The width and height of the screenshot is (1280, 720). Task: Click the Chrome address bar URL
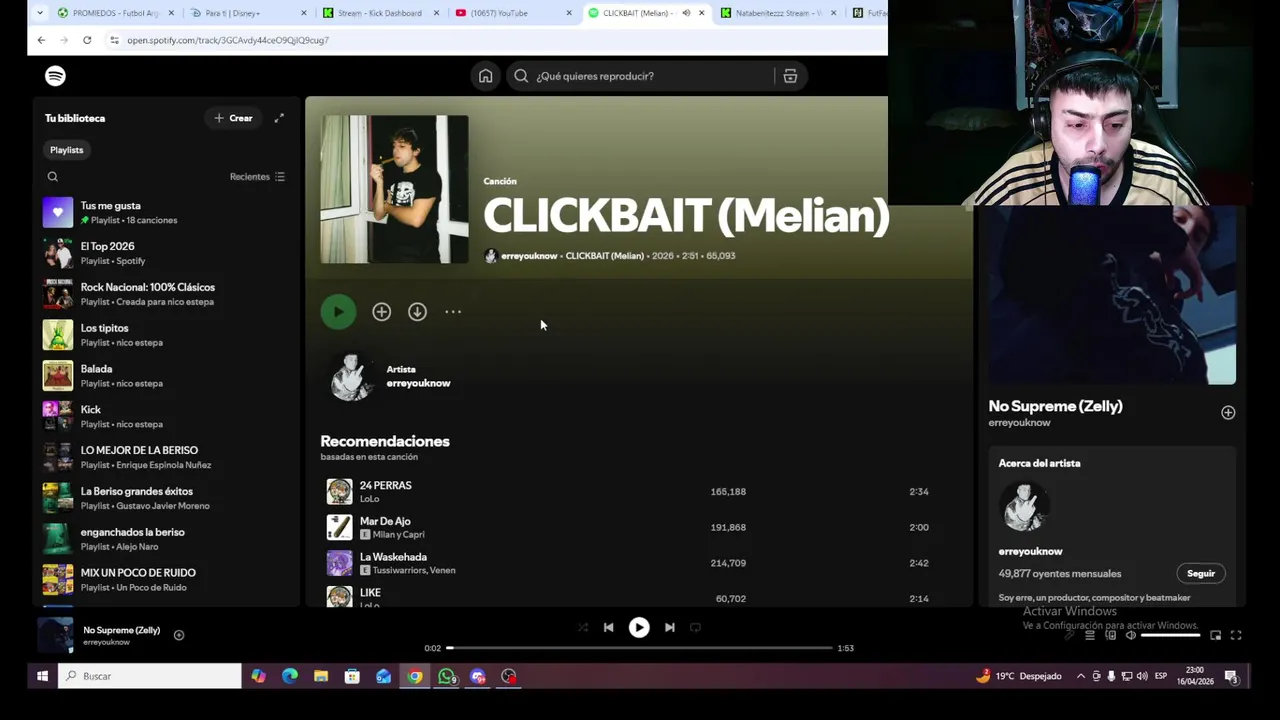click(228, 40)
